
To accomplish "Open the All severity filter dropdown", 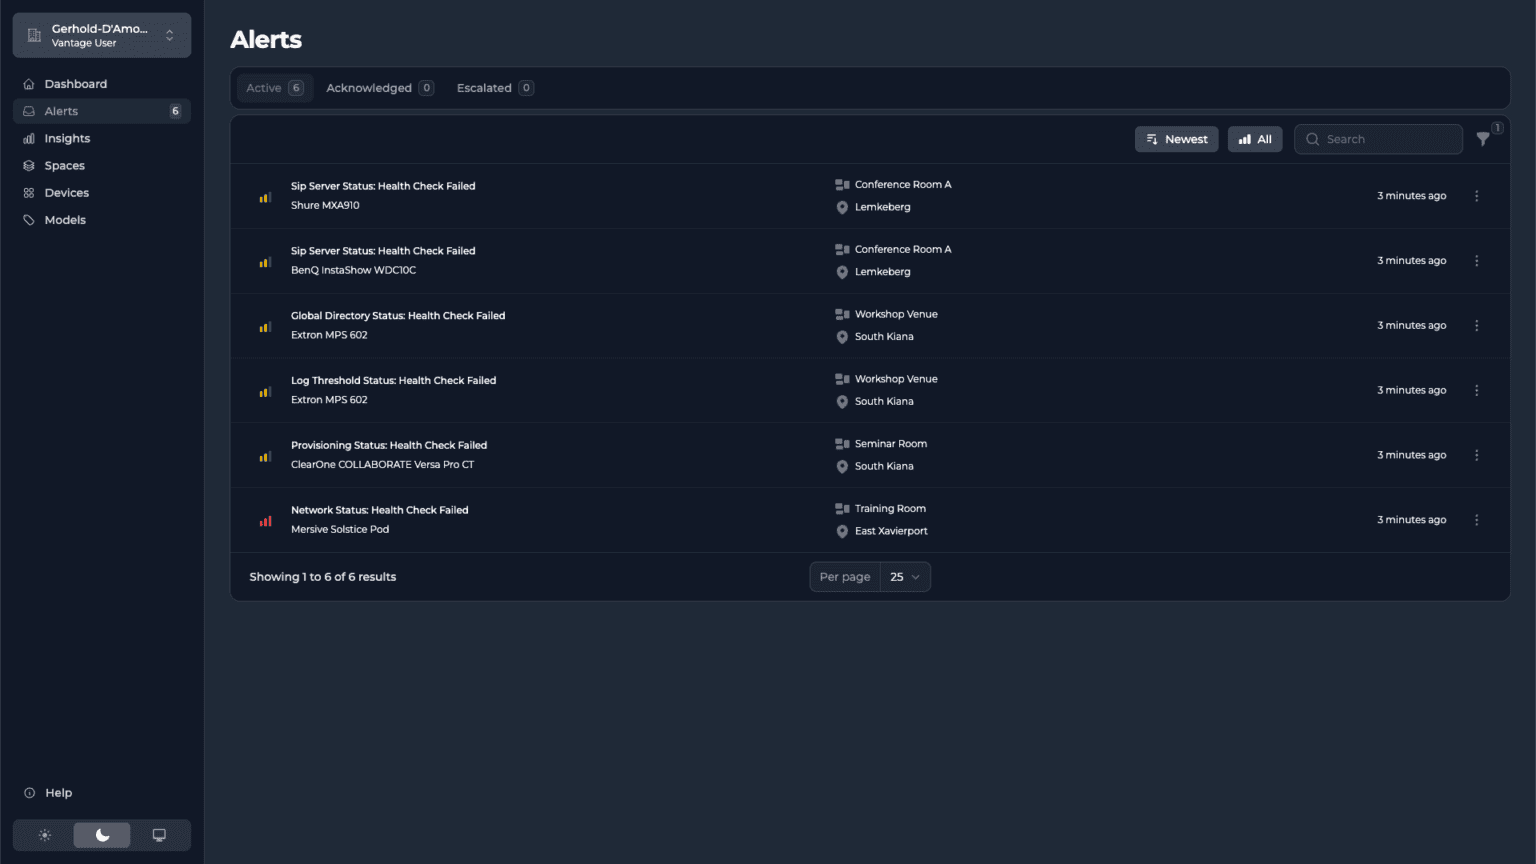I will coord(1255,139).
